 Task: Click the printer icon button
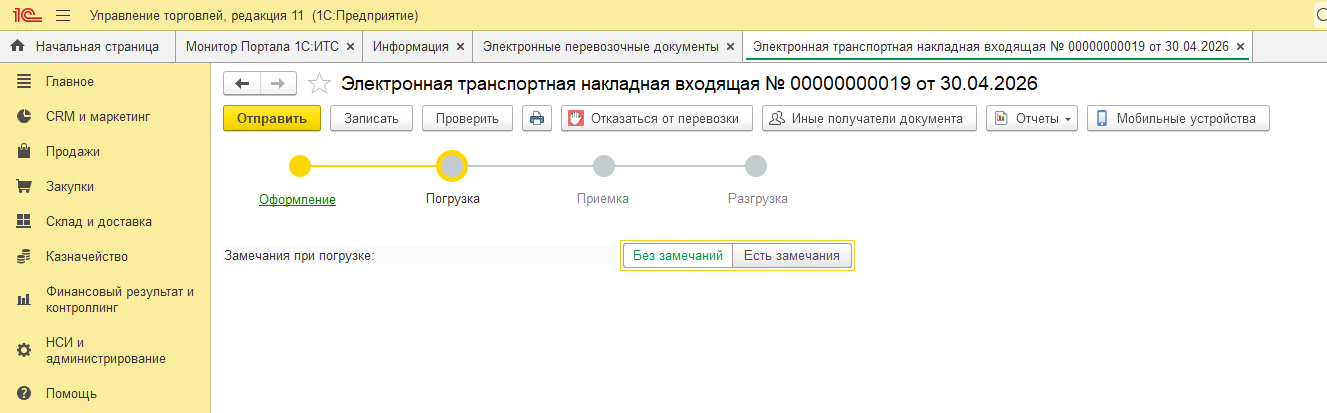point(537,118)
